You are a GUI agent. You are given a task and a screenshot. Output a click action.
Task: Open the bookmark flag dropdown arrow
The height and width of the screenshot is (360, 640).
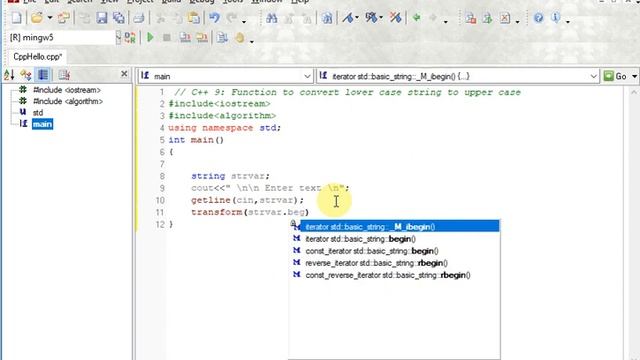[357, 18]
